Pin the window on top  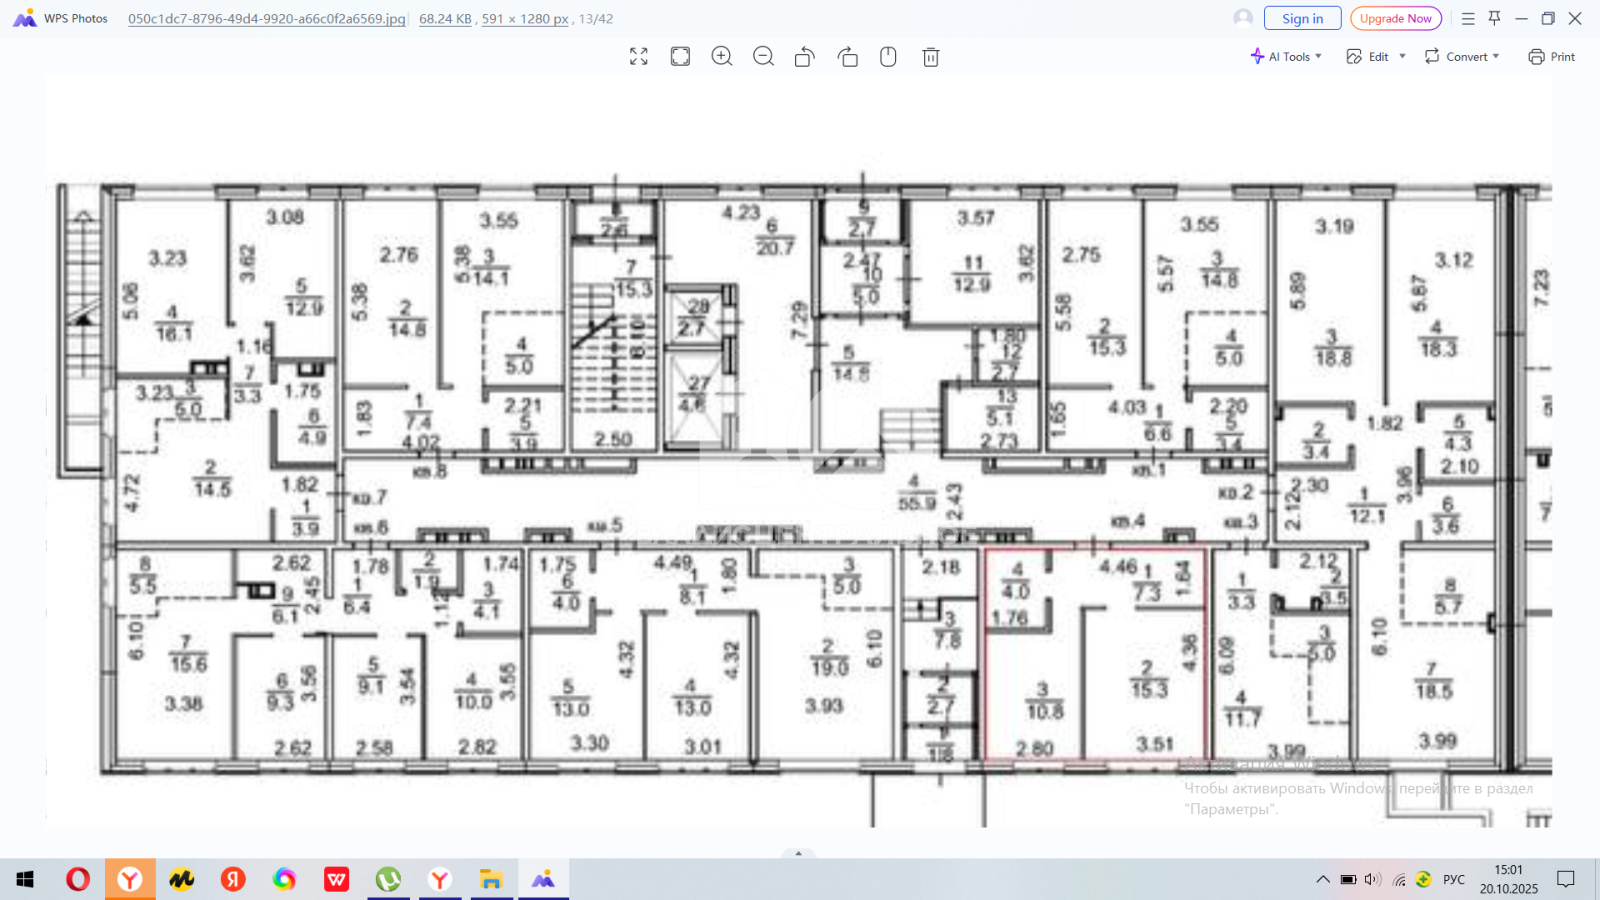(1494, 18)
